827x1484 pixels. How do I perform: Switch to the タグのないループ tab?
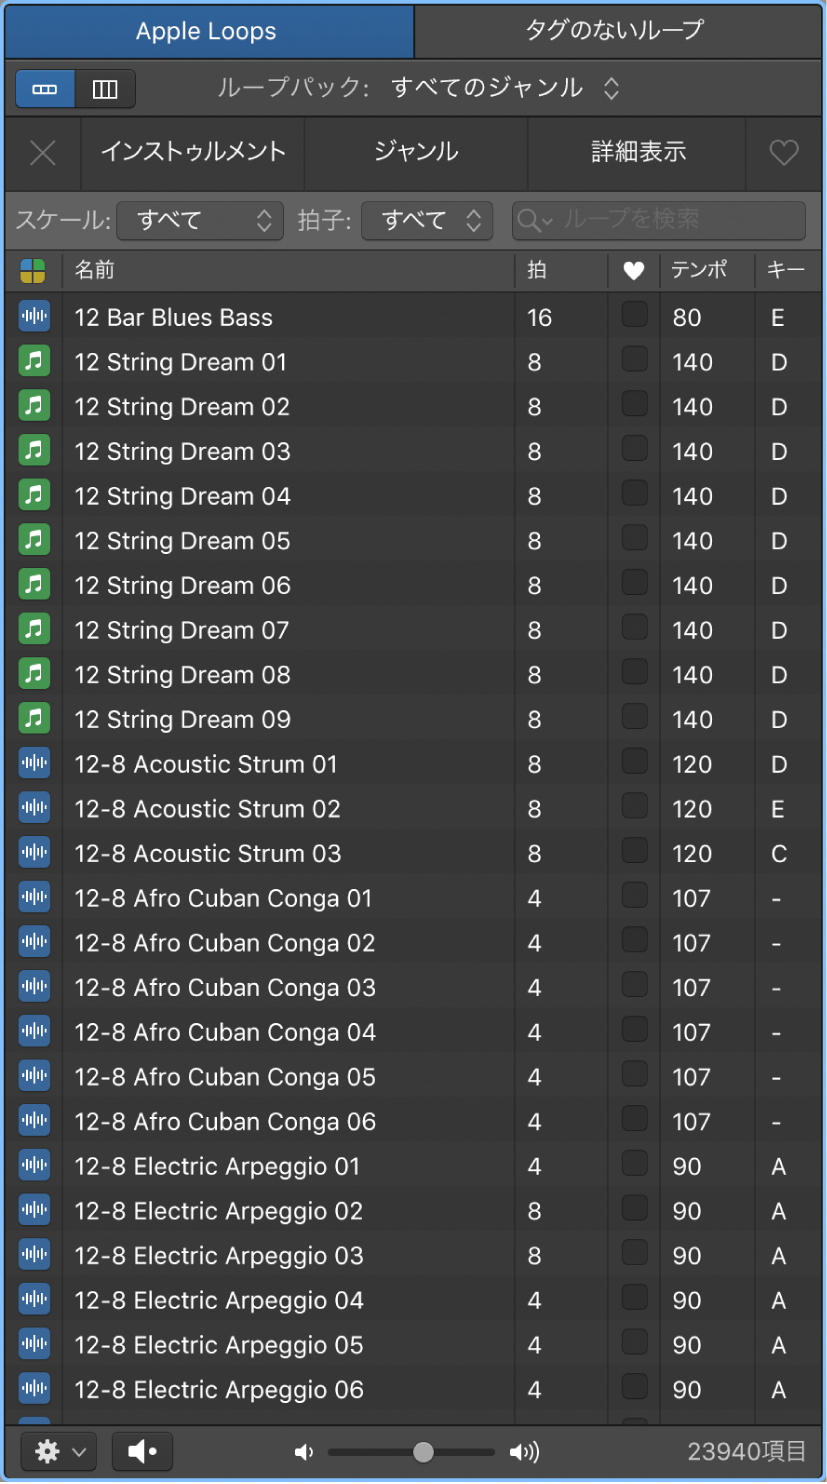click(614, 31)
